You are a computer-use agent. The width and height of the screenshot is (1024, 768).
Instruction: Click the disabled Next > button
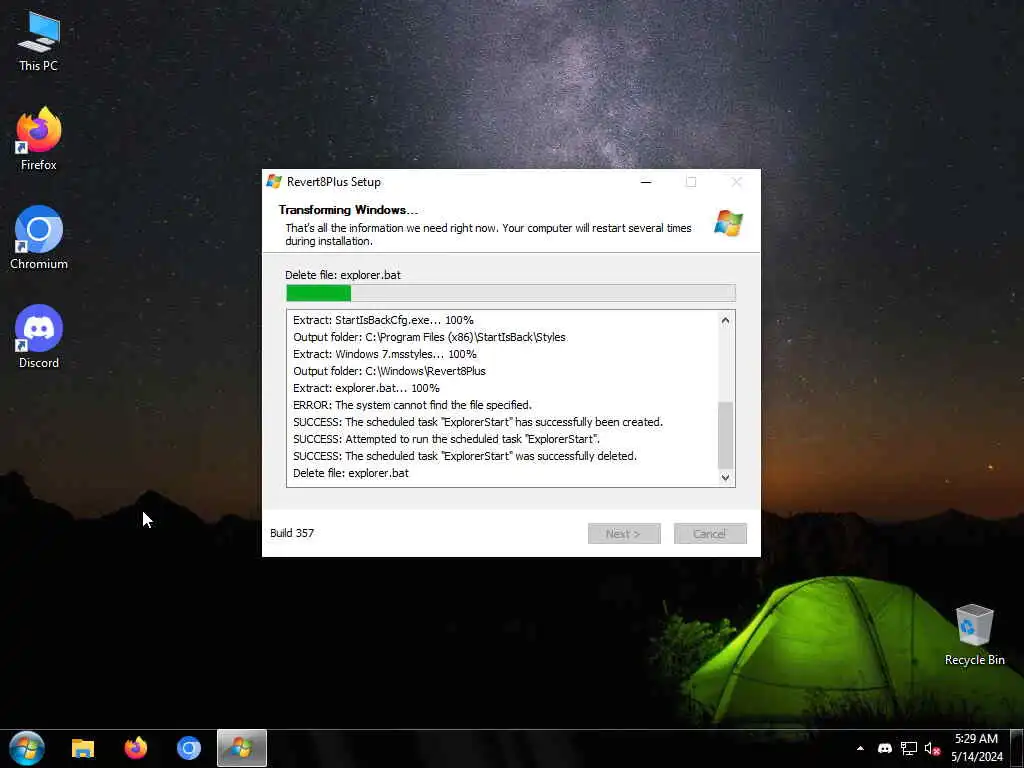(624, 534)
